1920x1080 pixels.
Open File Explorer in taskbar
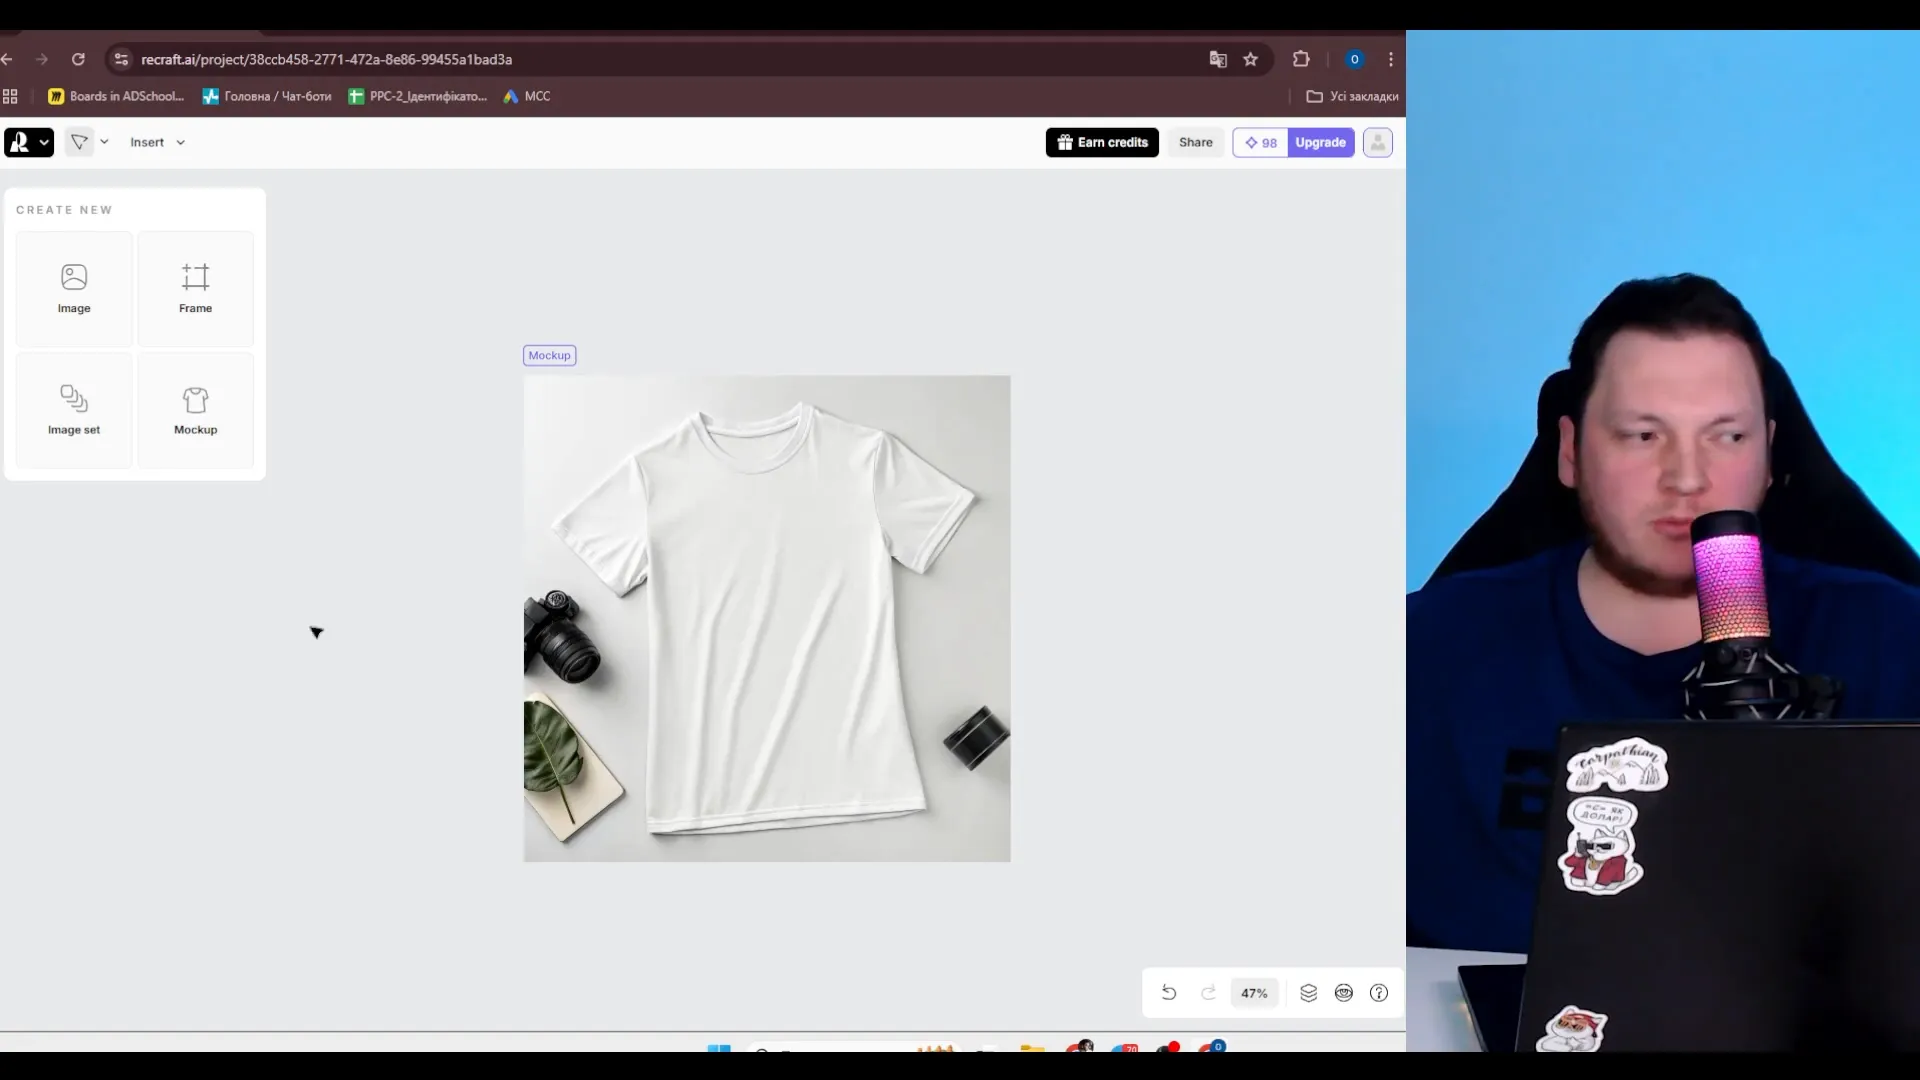pyautogui.click(x=1032, y=1047)
